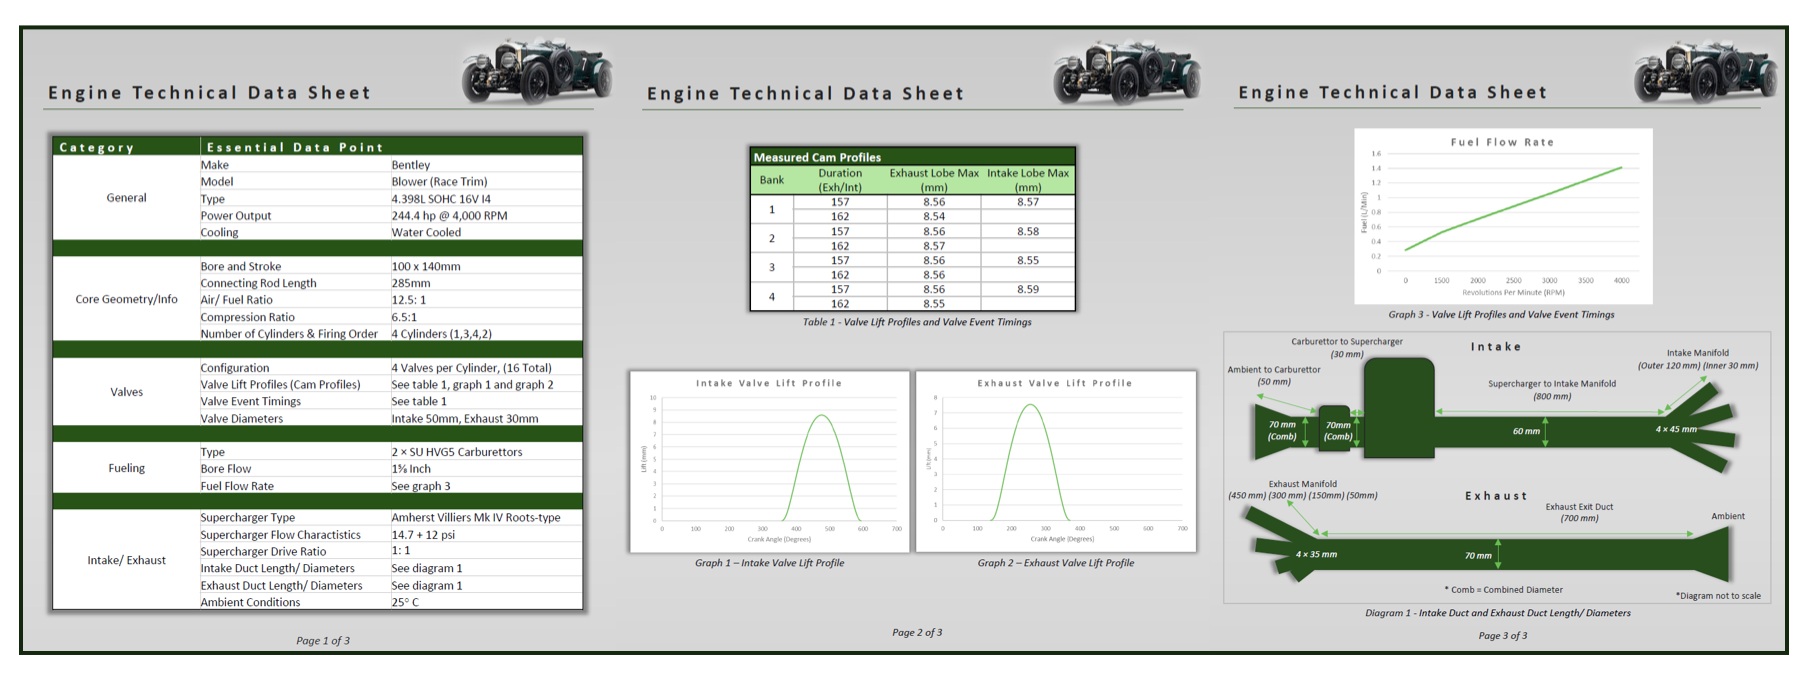Select the 'Intake/ Exhaust' category cell

coord(126,560)
